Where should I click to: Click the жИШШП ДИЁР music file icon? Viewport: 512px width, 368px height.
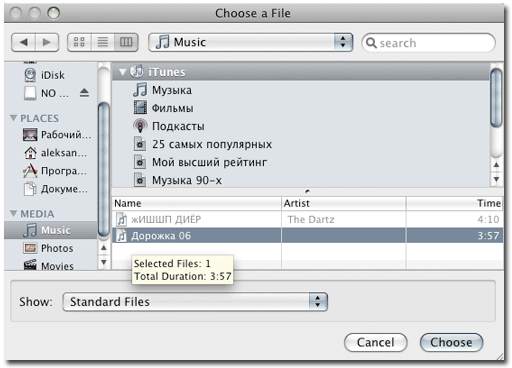coord(121,219)
